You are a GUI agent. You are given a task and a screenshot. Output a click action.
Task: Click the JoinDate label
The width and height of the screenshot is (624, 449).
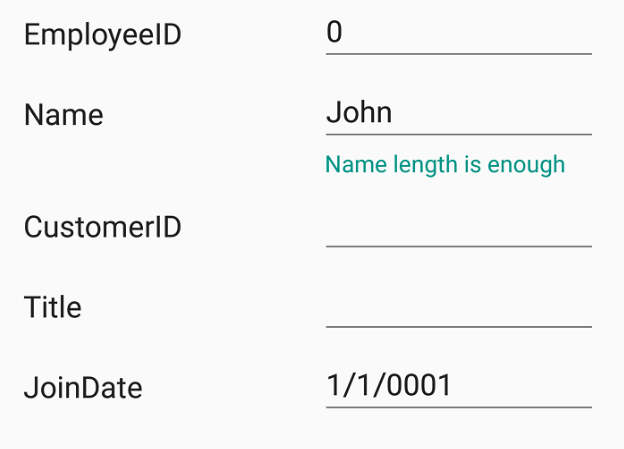[x=83, y=388]
